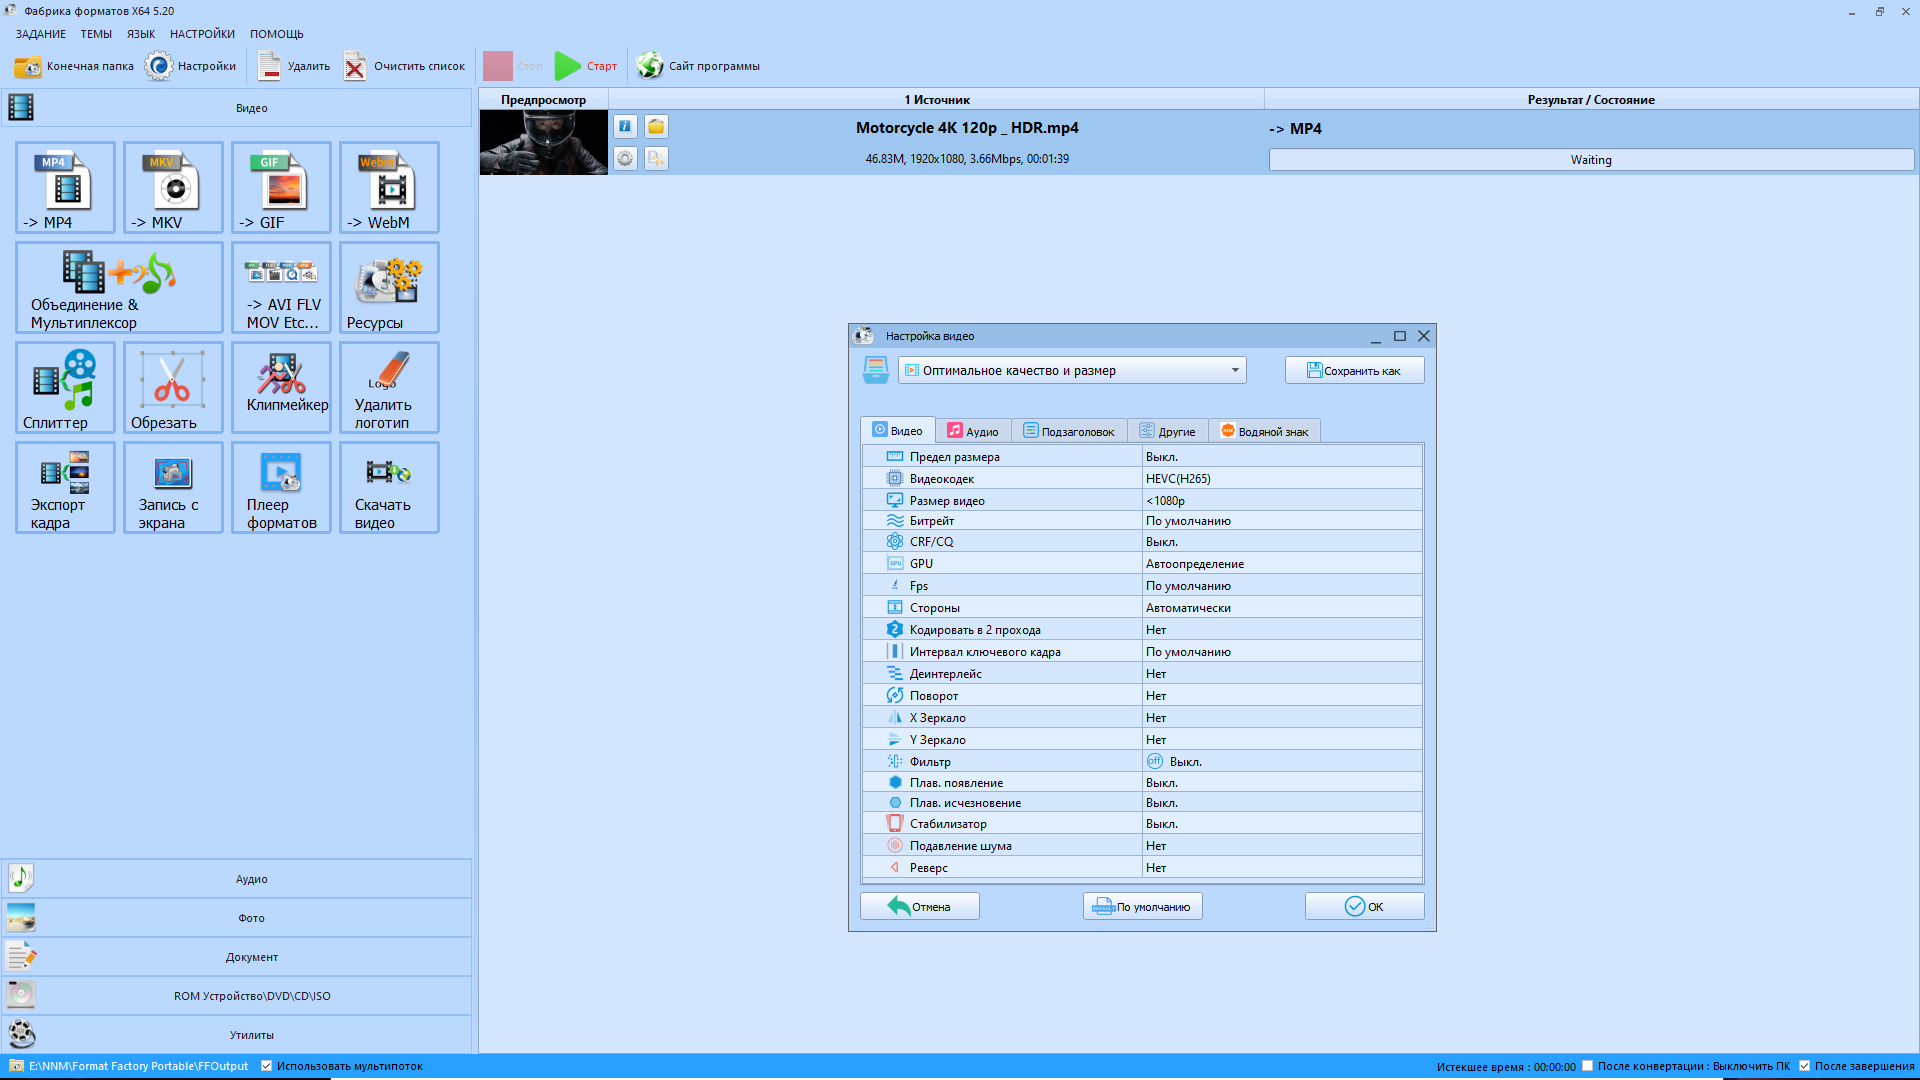Open the ЯЗЫК menu
The image size is (1920, 1080).
point(141,34)
